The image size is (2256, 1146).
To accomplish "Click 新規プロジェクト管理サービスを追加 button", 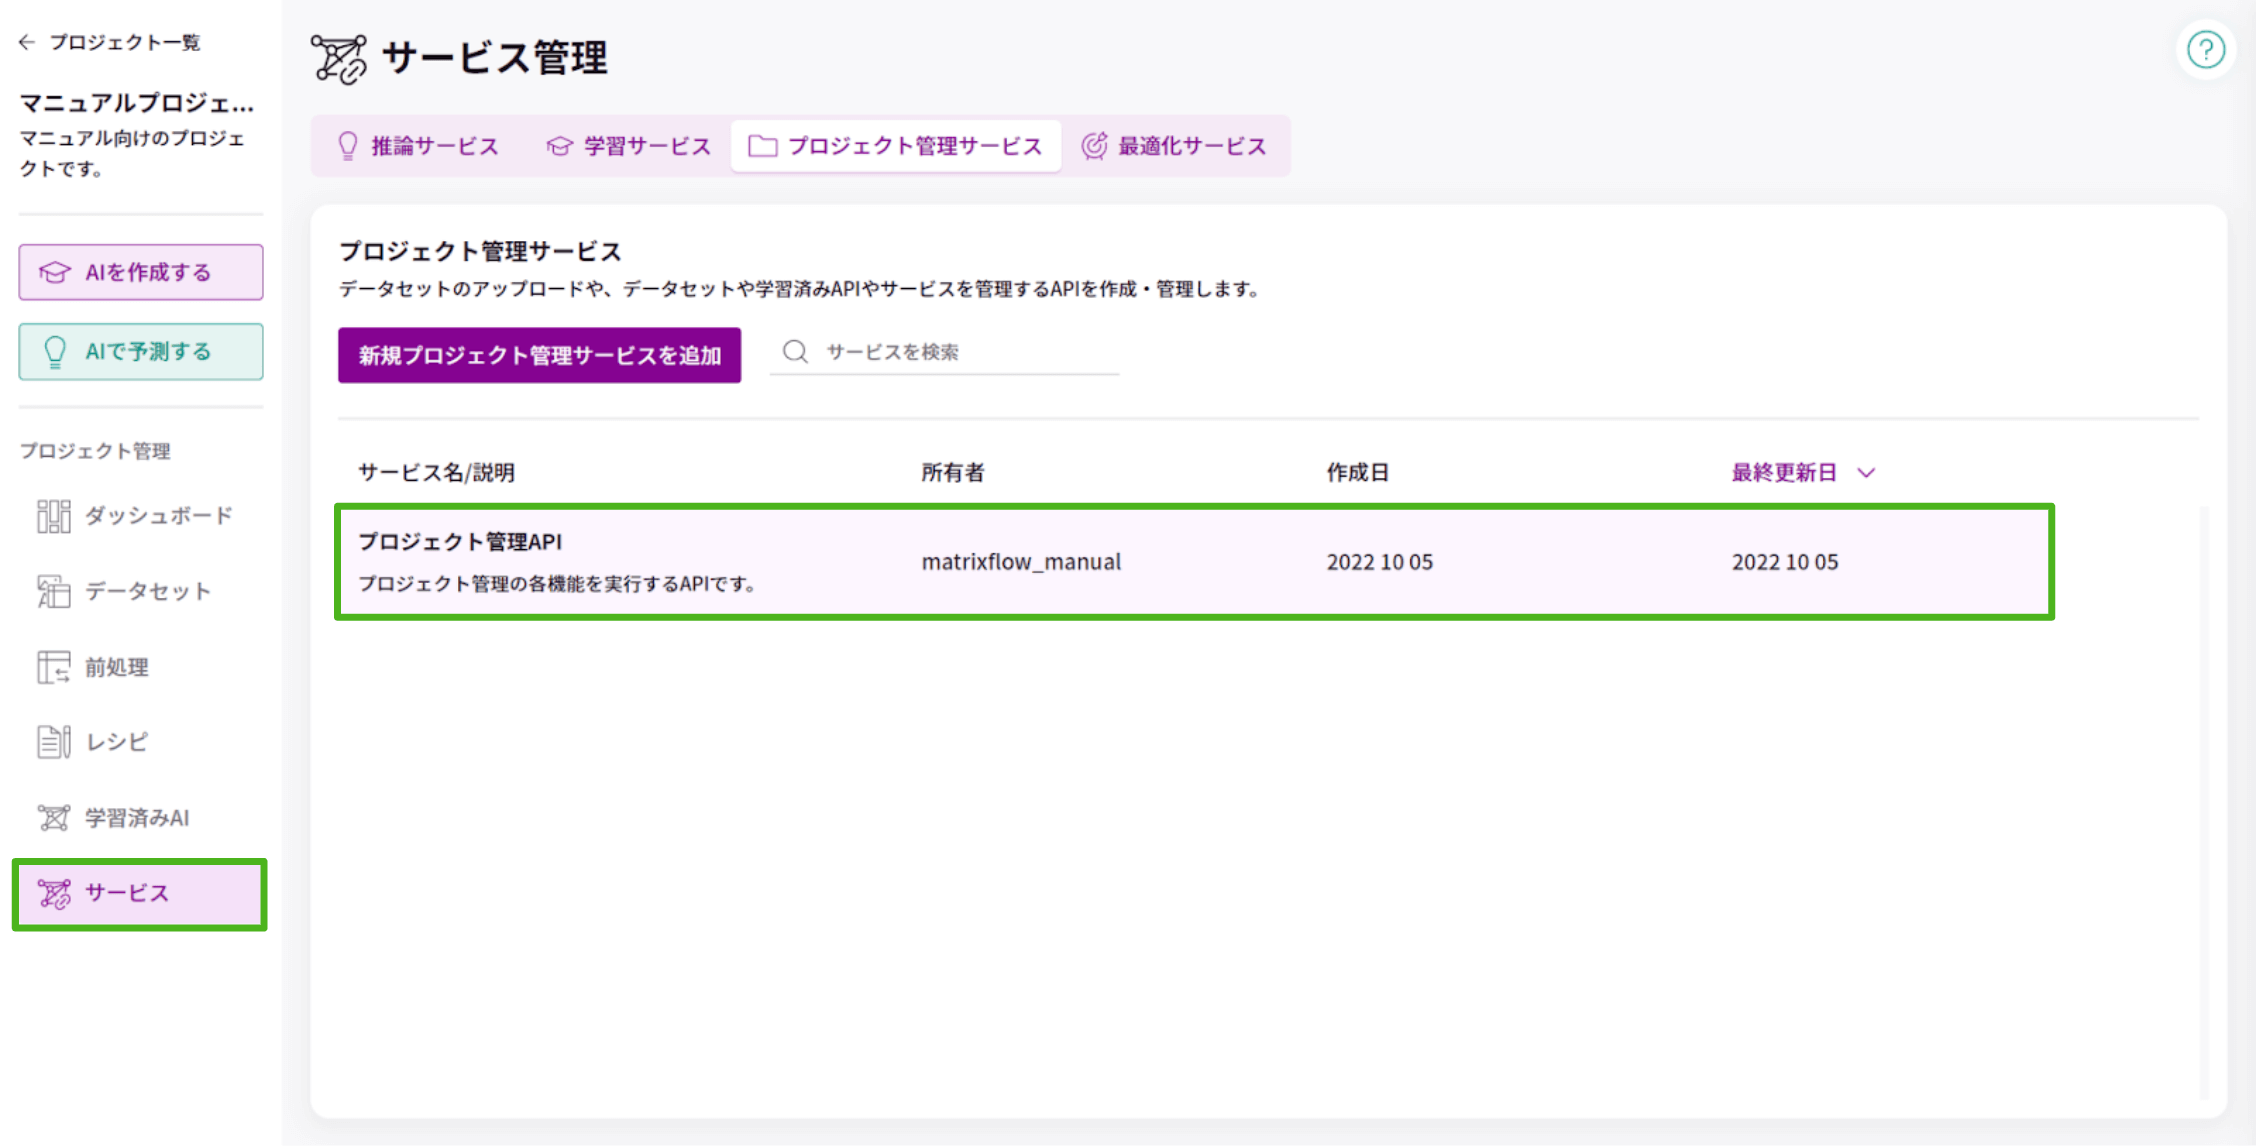I will click(539, 354).
